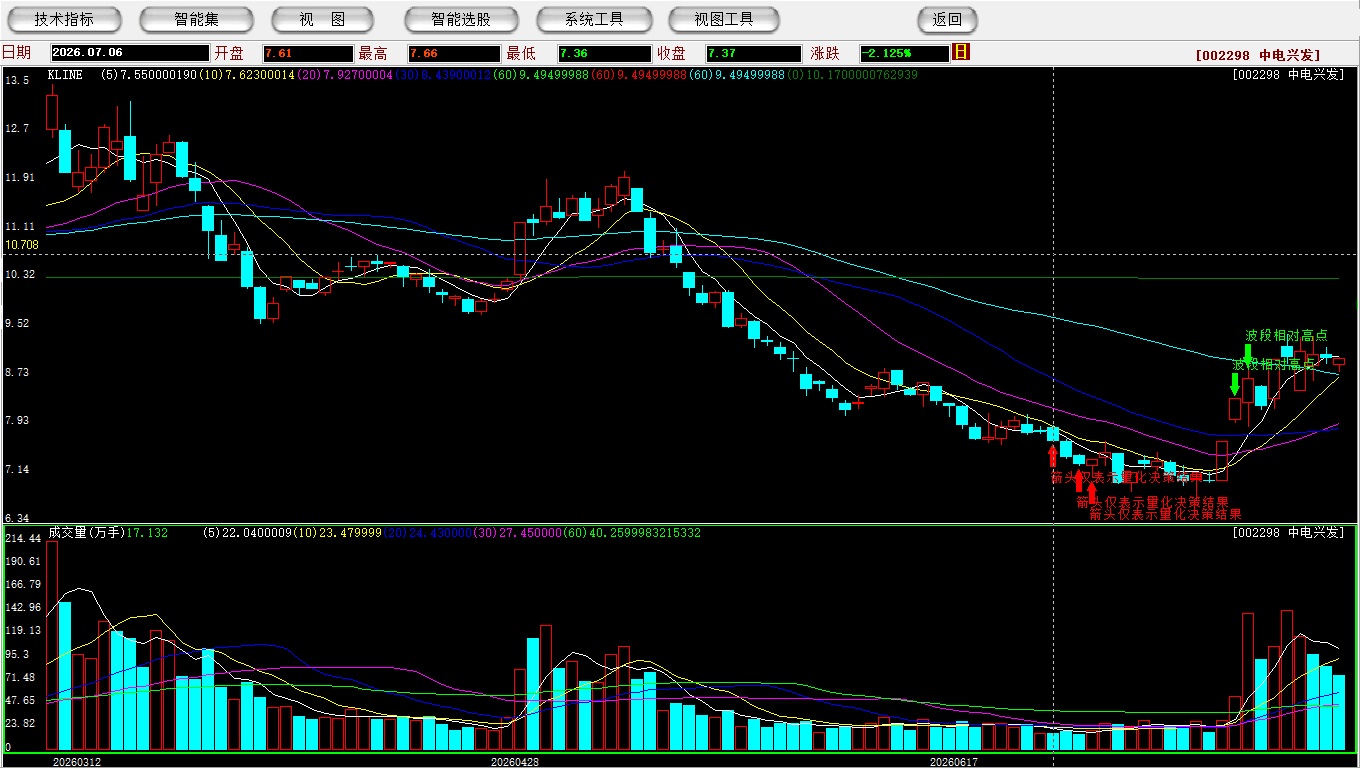Image resolution: width=1360 pixels, height=768 pixels.
Task: Click the 20260617 date marker
Action: click(x=954, y=761)
